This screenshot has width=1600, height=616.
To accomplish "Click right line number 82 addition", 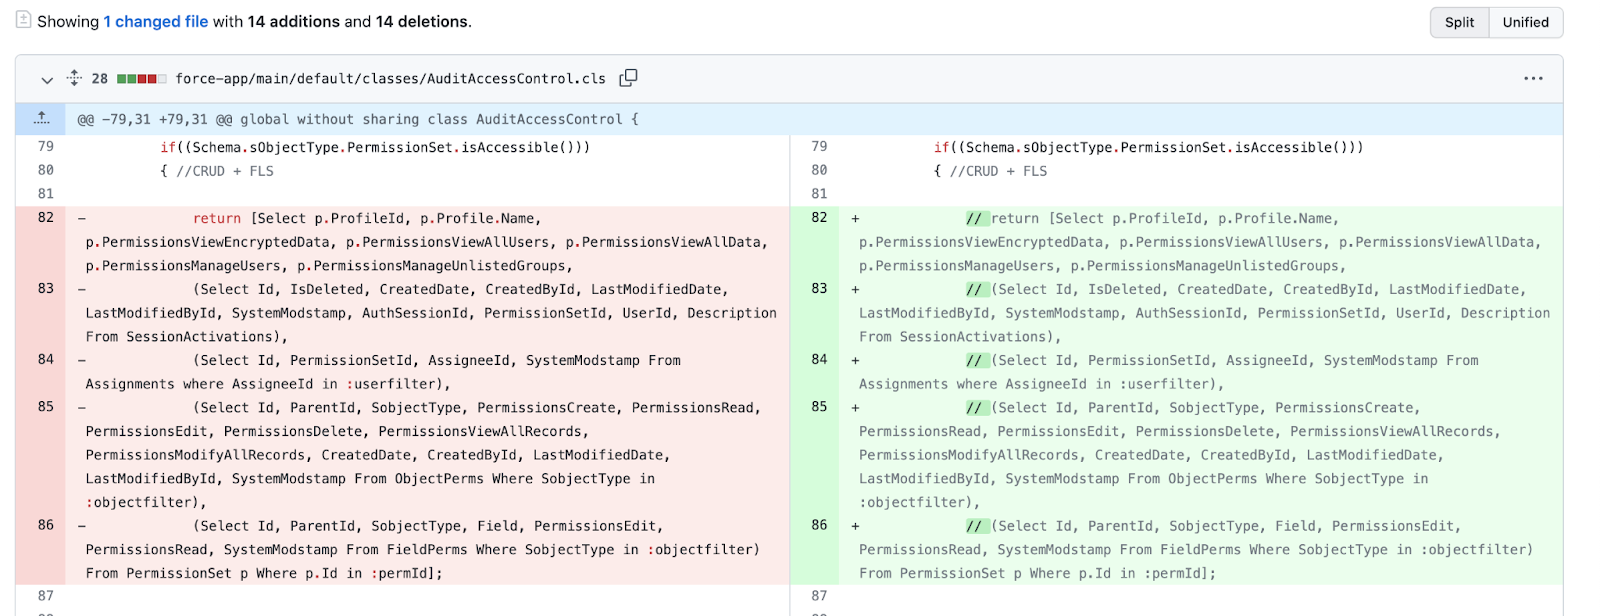I will pyautogui.click(x=819, y=217).
